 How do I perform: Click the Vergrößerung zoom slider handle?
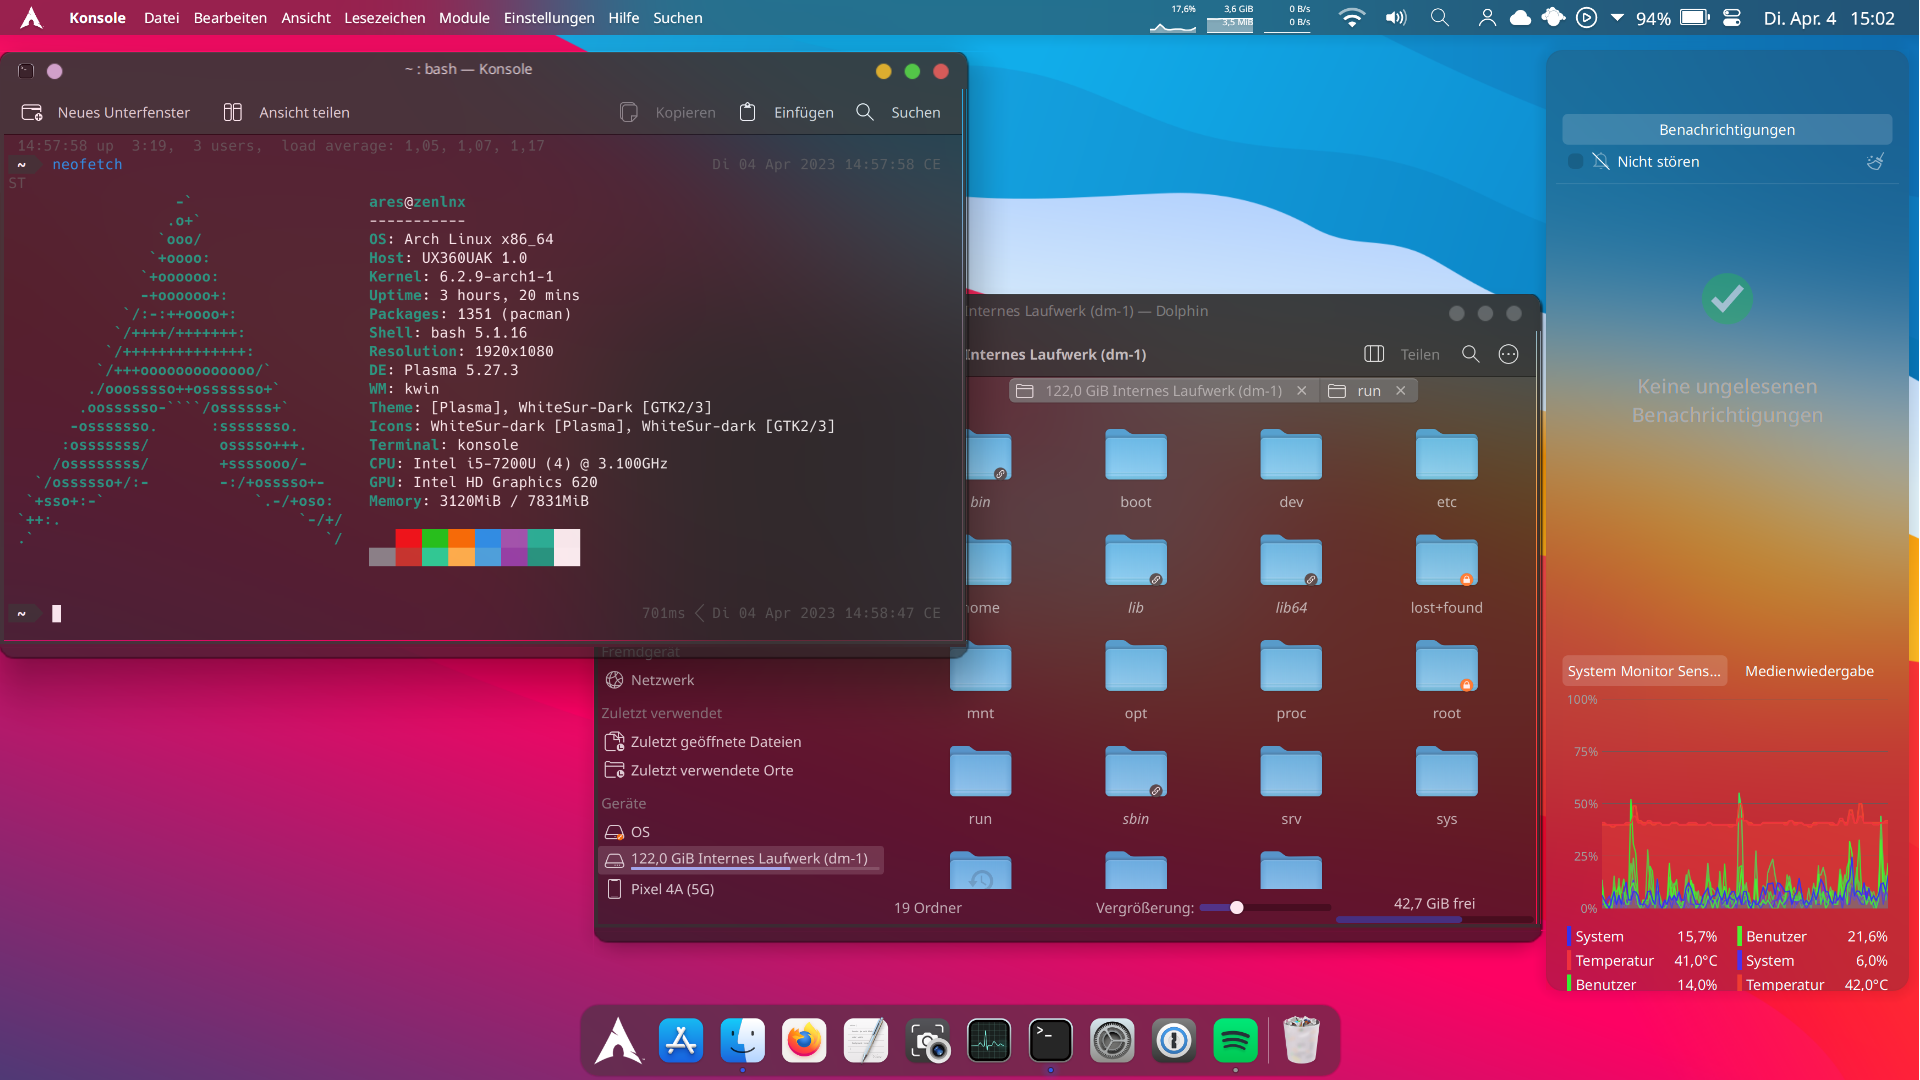coord(1237,908)
